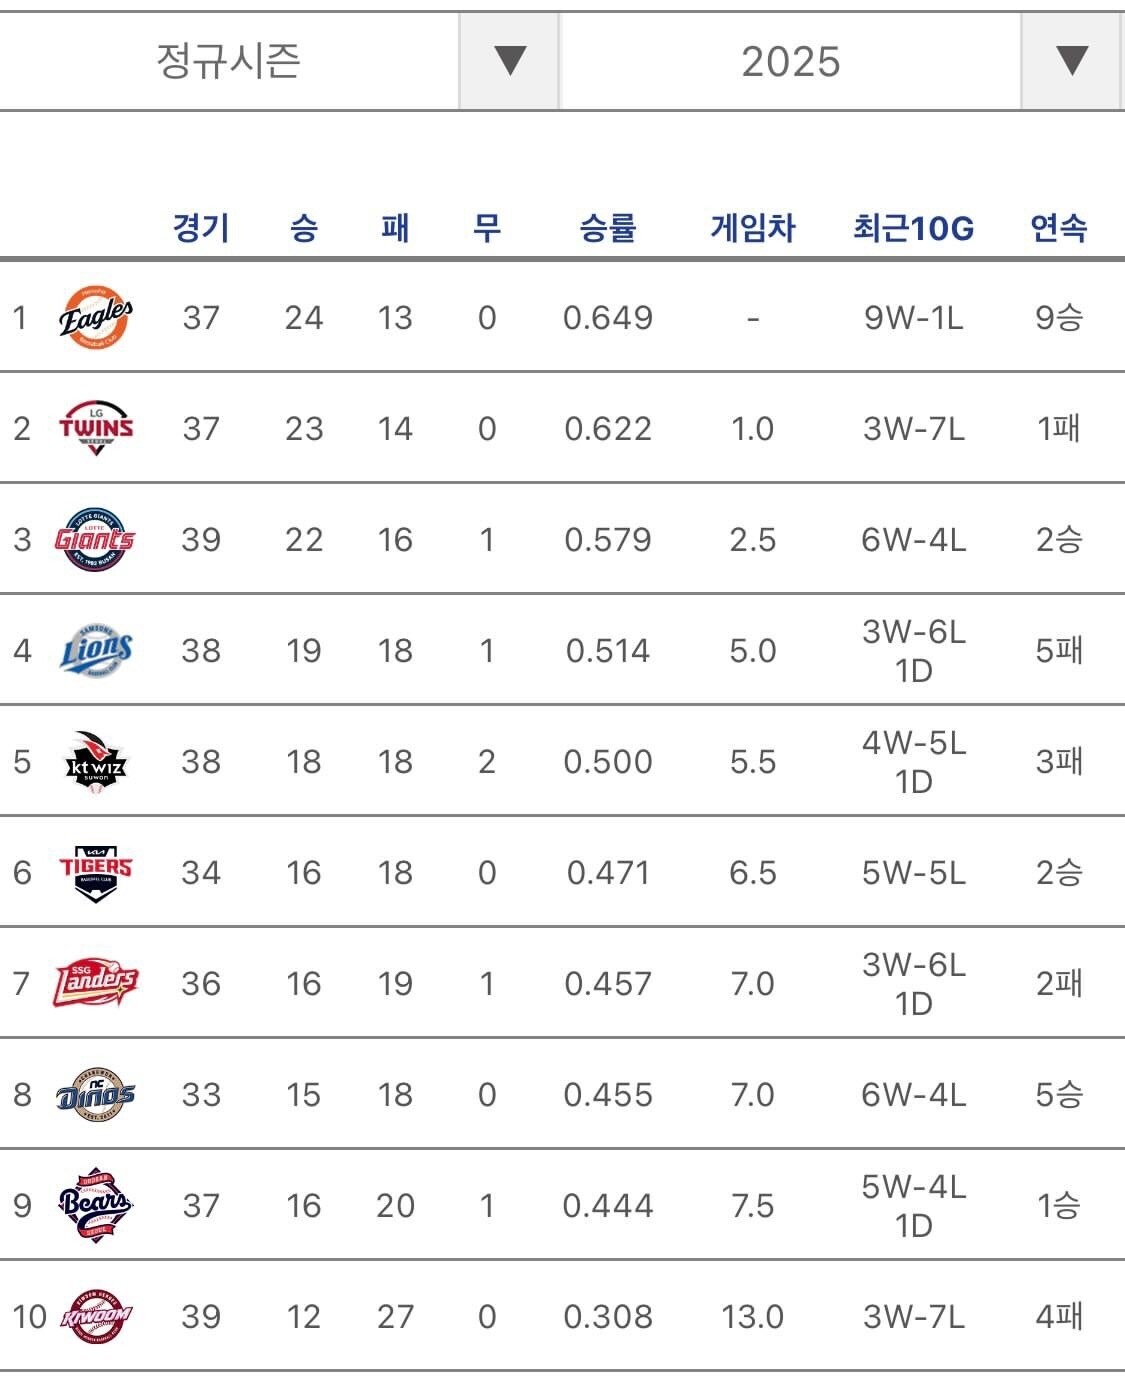
Task: Open the Doosan Bears logo
Action: tap(96, 1205)
